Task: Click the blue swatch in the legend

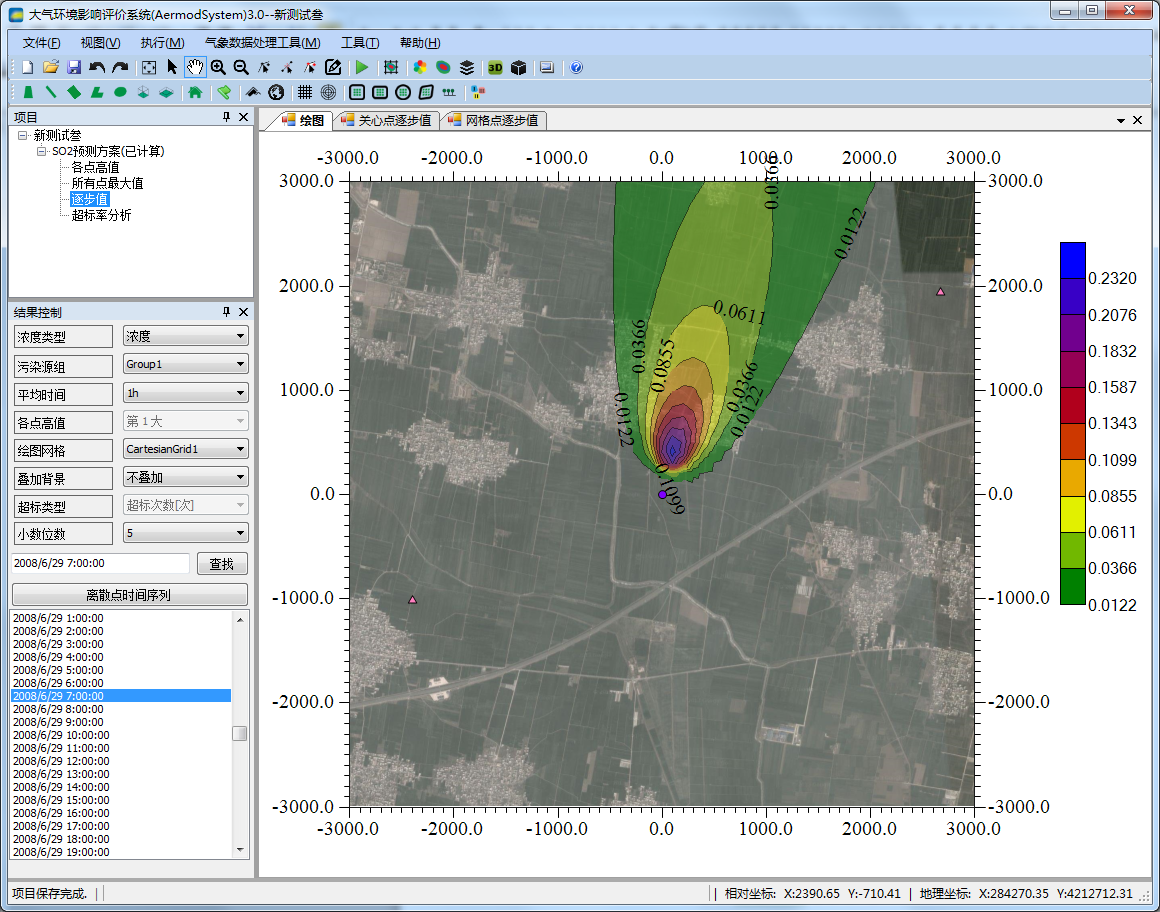Action: [x=1072, y=260]
